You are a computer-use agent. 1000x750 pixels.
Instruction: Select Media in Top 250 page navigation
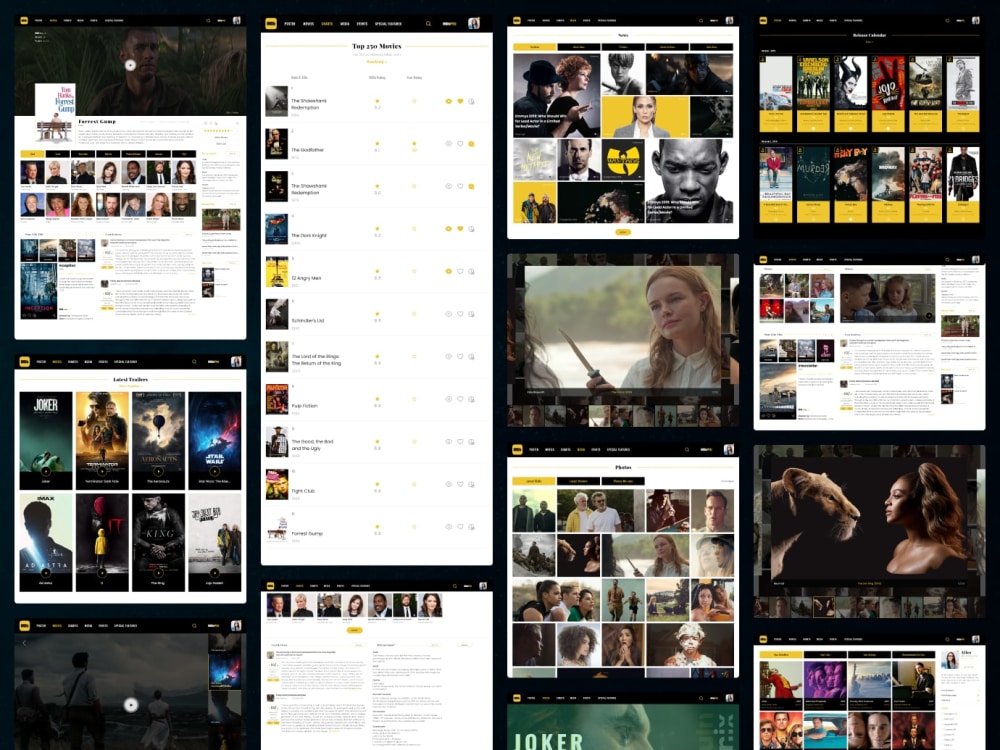pyautogui.click(x=345, y=24)
